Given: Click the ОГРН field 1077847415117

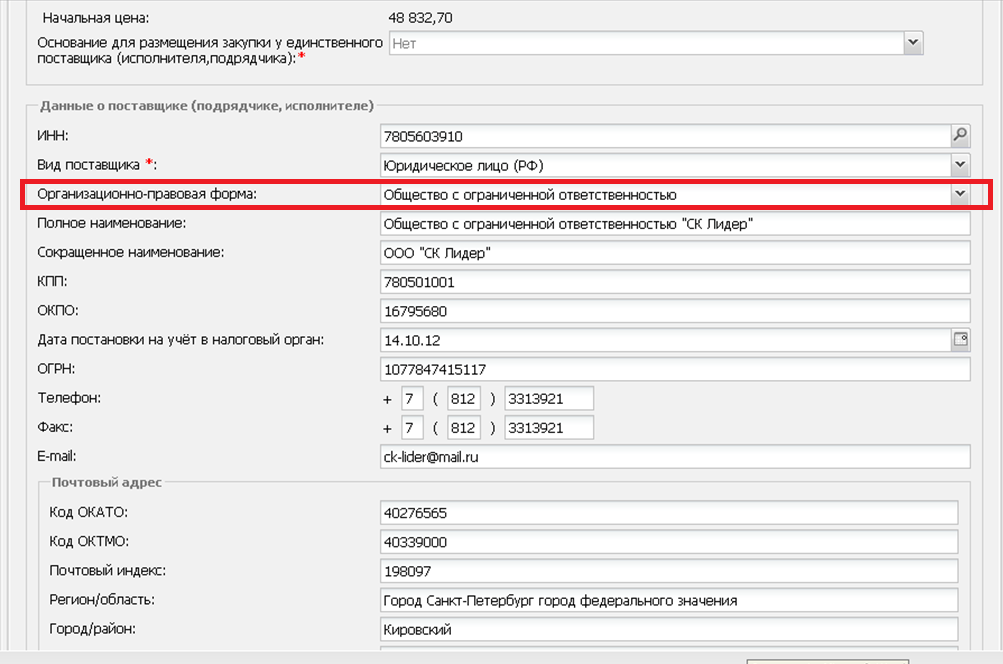Looking at the screenshot, I should point(675,369).
